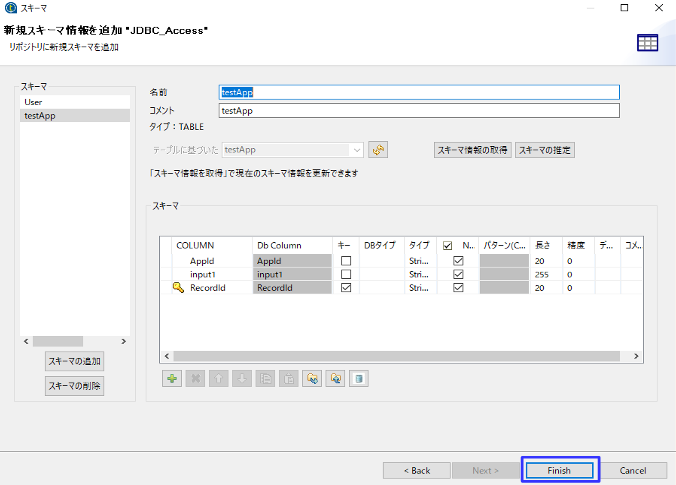Click the スキーマの追加 button

pos(74,361)
